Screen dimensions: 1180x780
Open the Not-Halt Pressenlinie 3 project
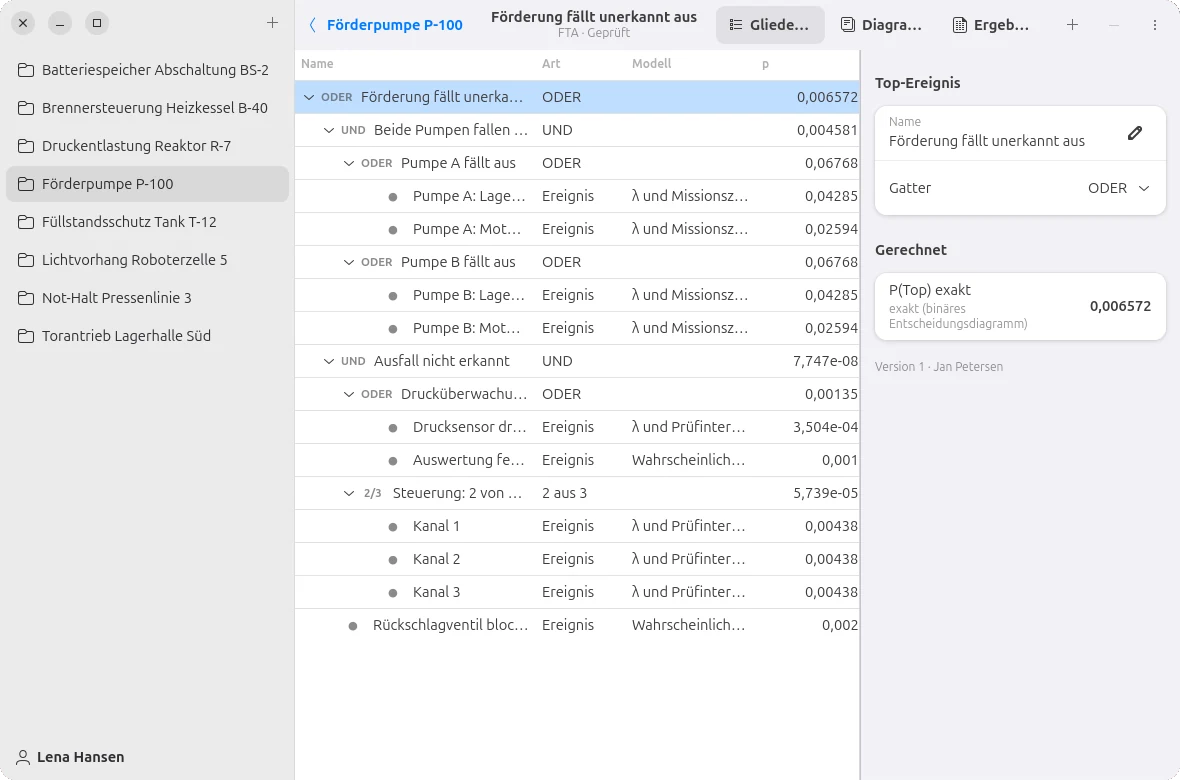pos(148,298)
